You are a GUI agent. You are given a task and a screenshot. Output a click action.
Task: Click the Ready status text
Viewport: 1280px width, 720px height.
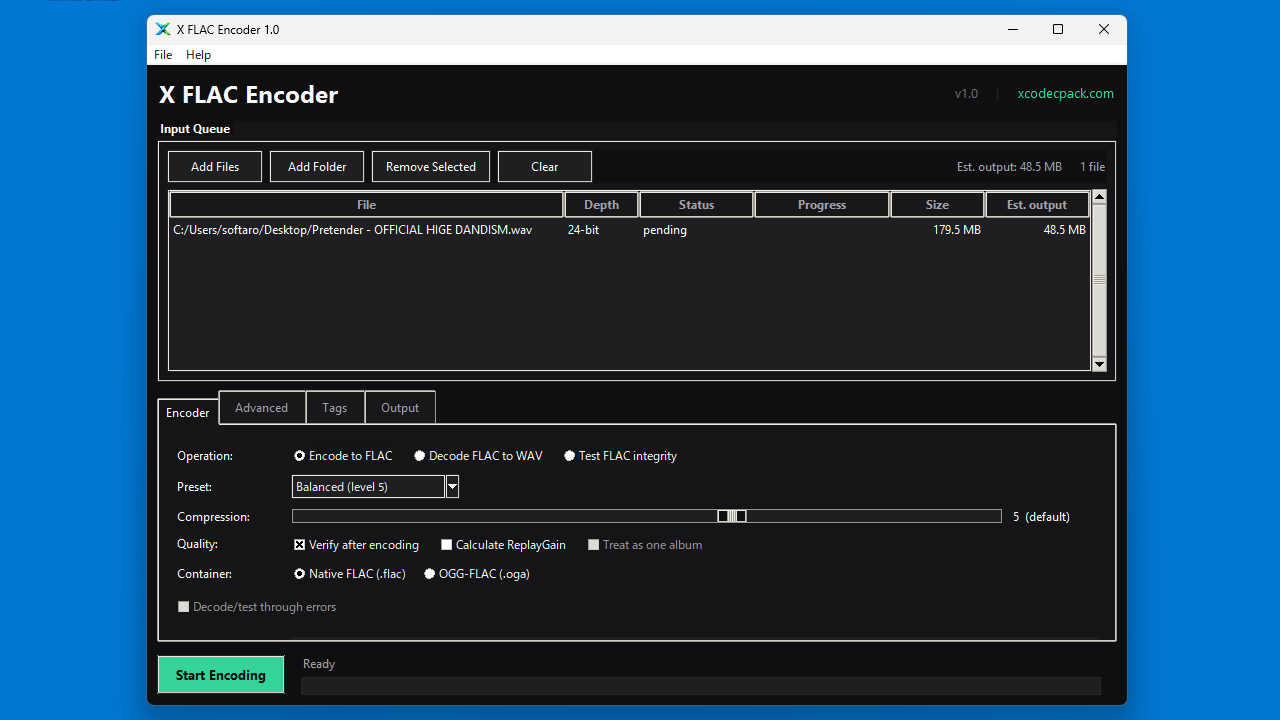[x=319, y=664]
